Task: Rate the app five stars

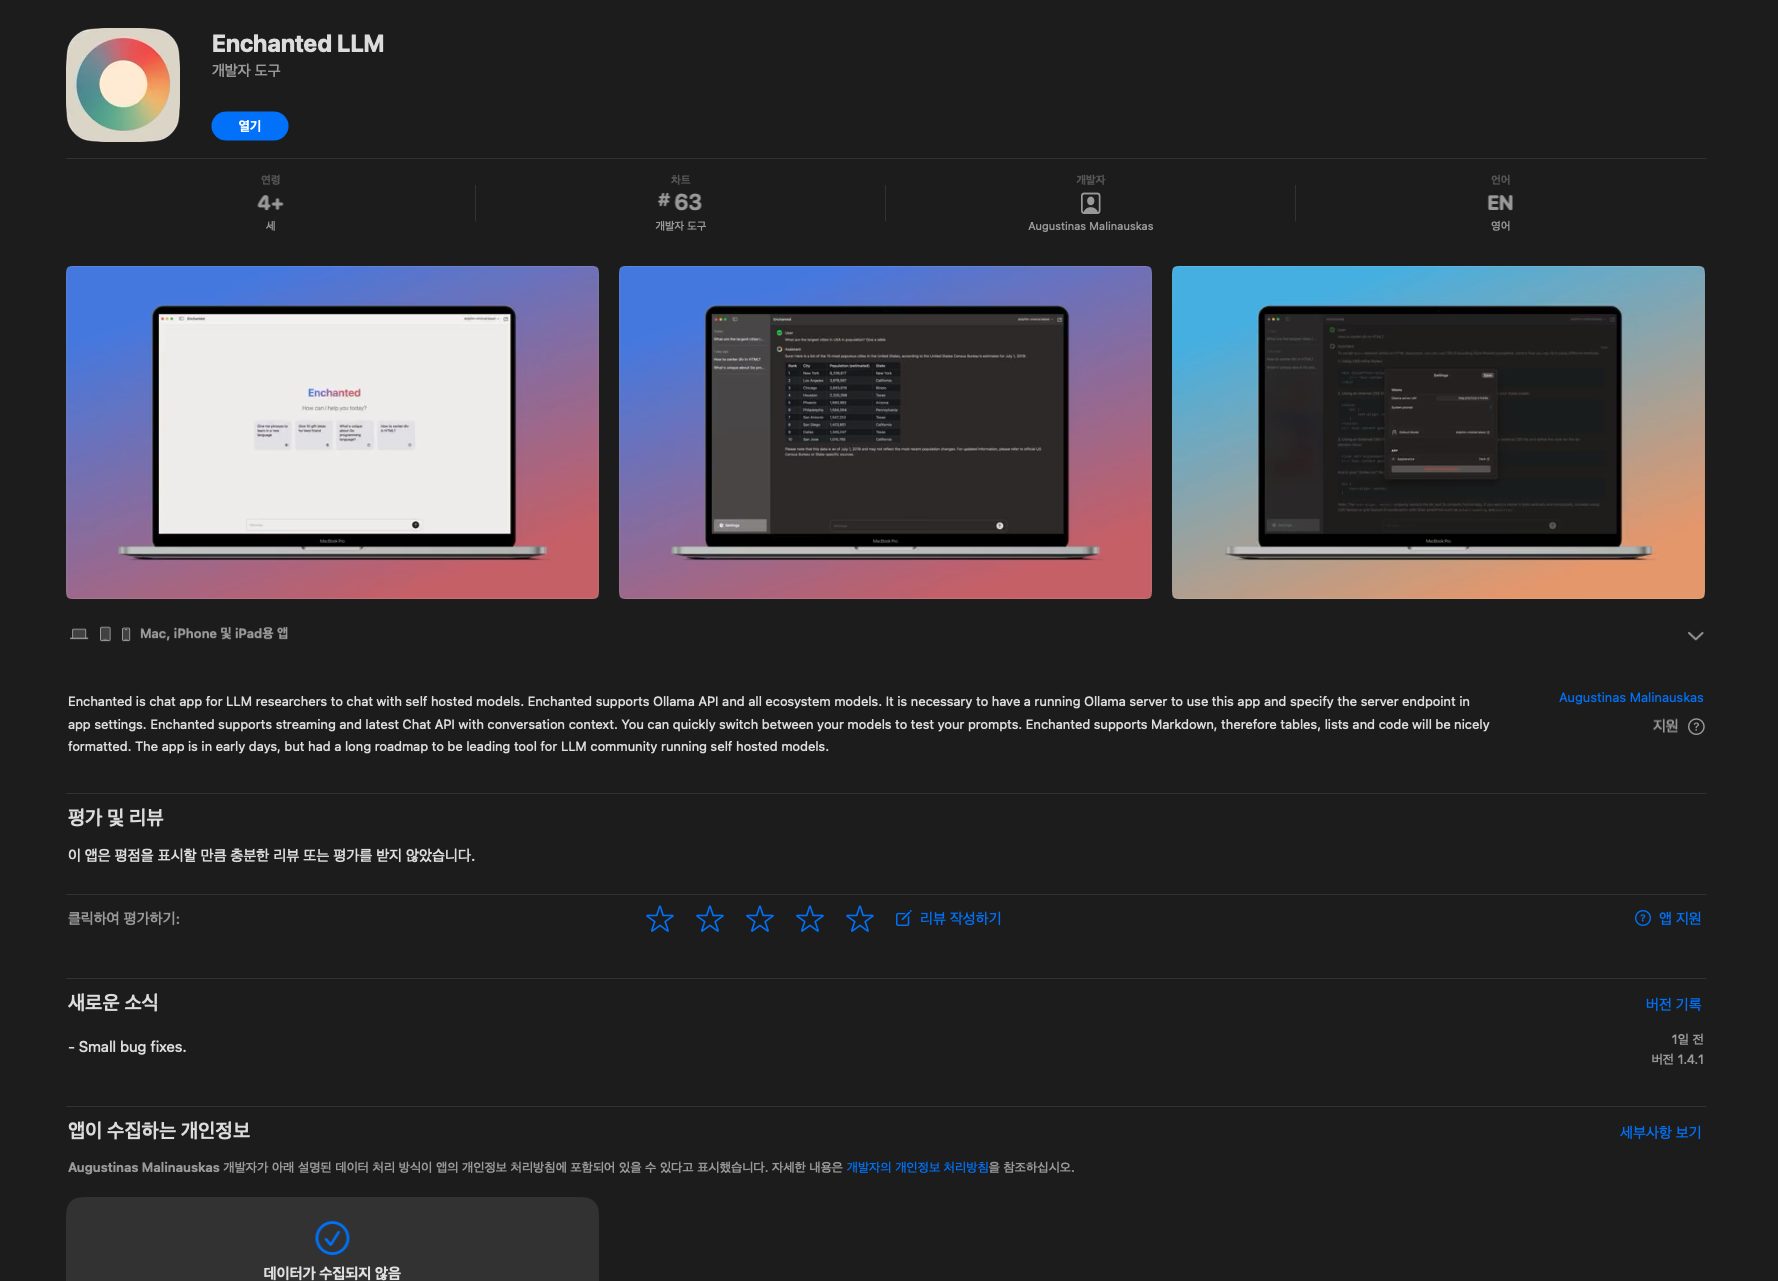Action: (x=860, y=919)
